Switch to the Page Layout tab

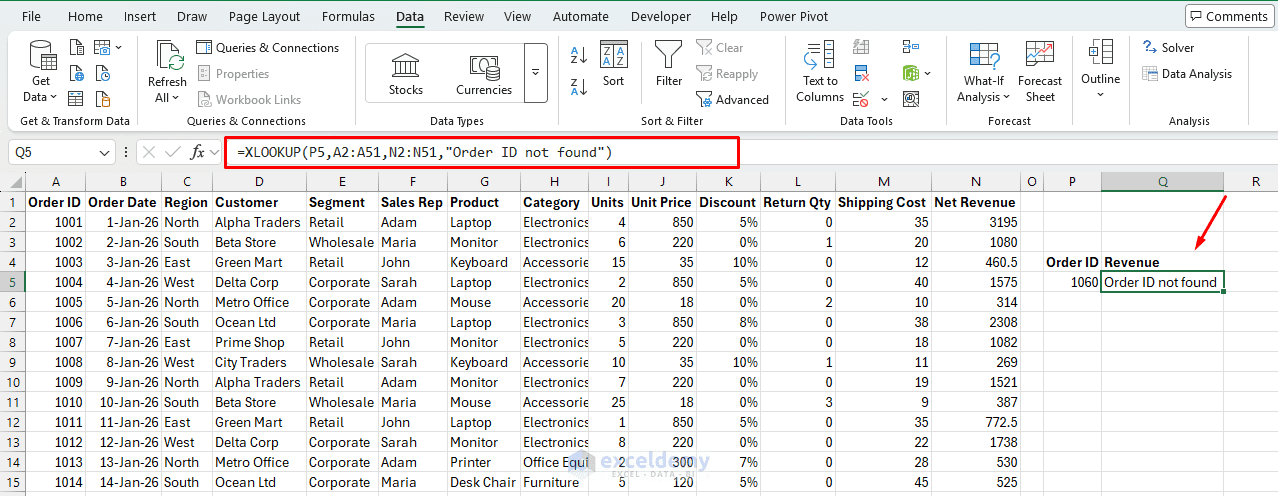(264, 16)
